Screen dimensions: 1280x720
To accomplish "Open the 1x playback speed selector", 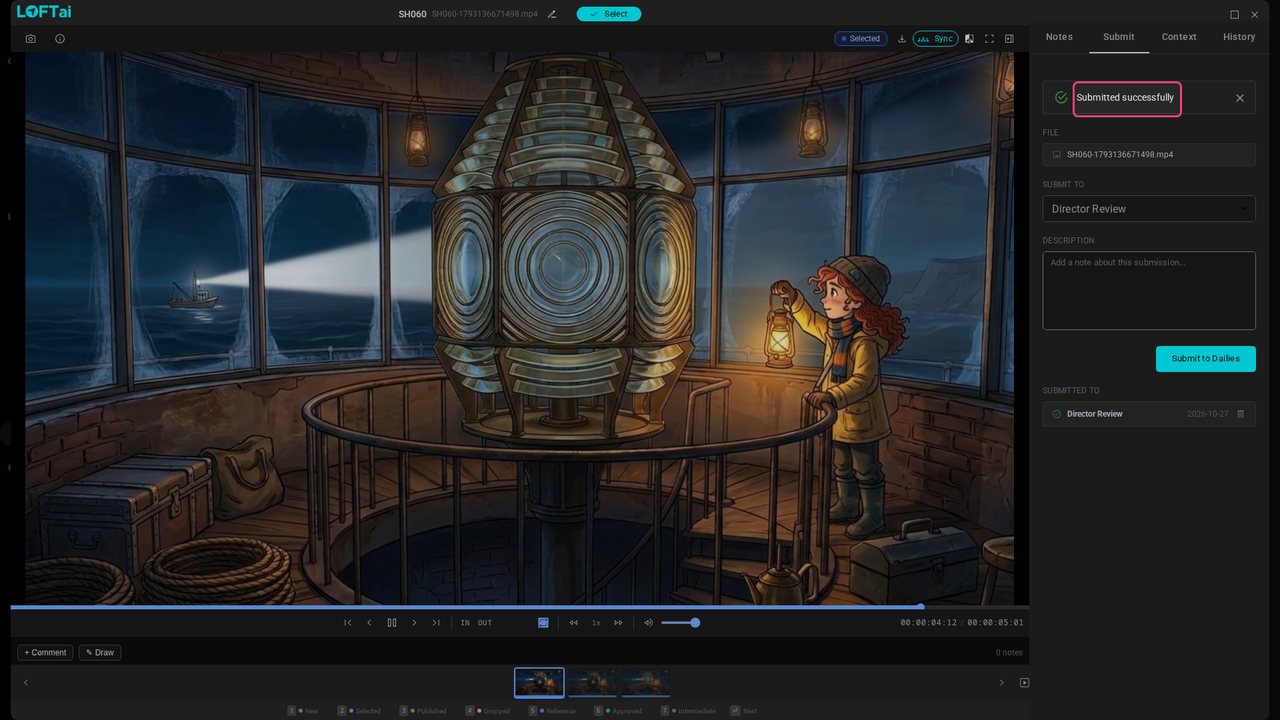I will [x=596, y=623].
